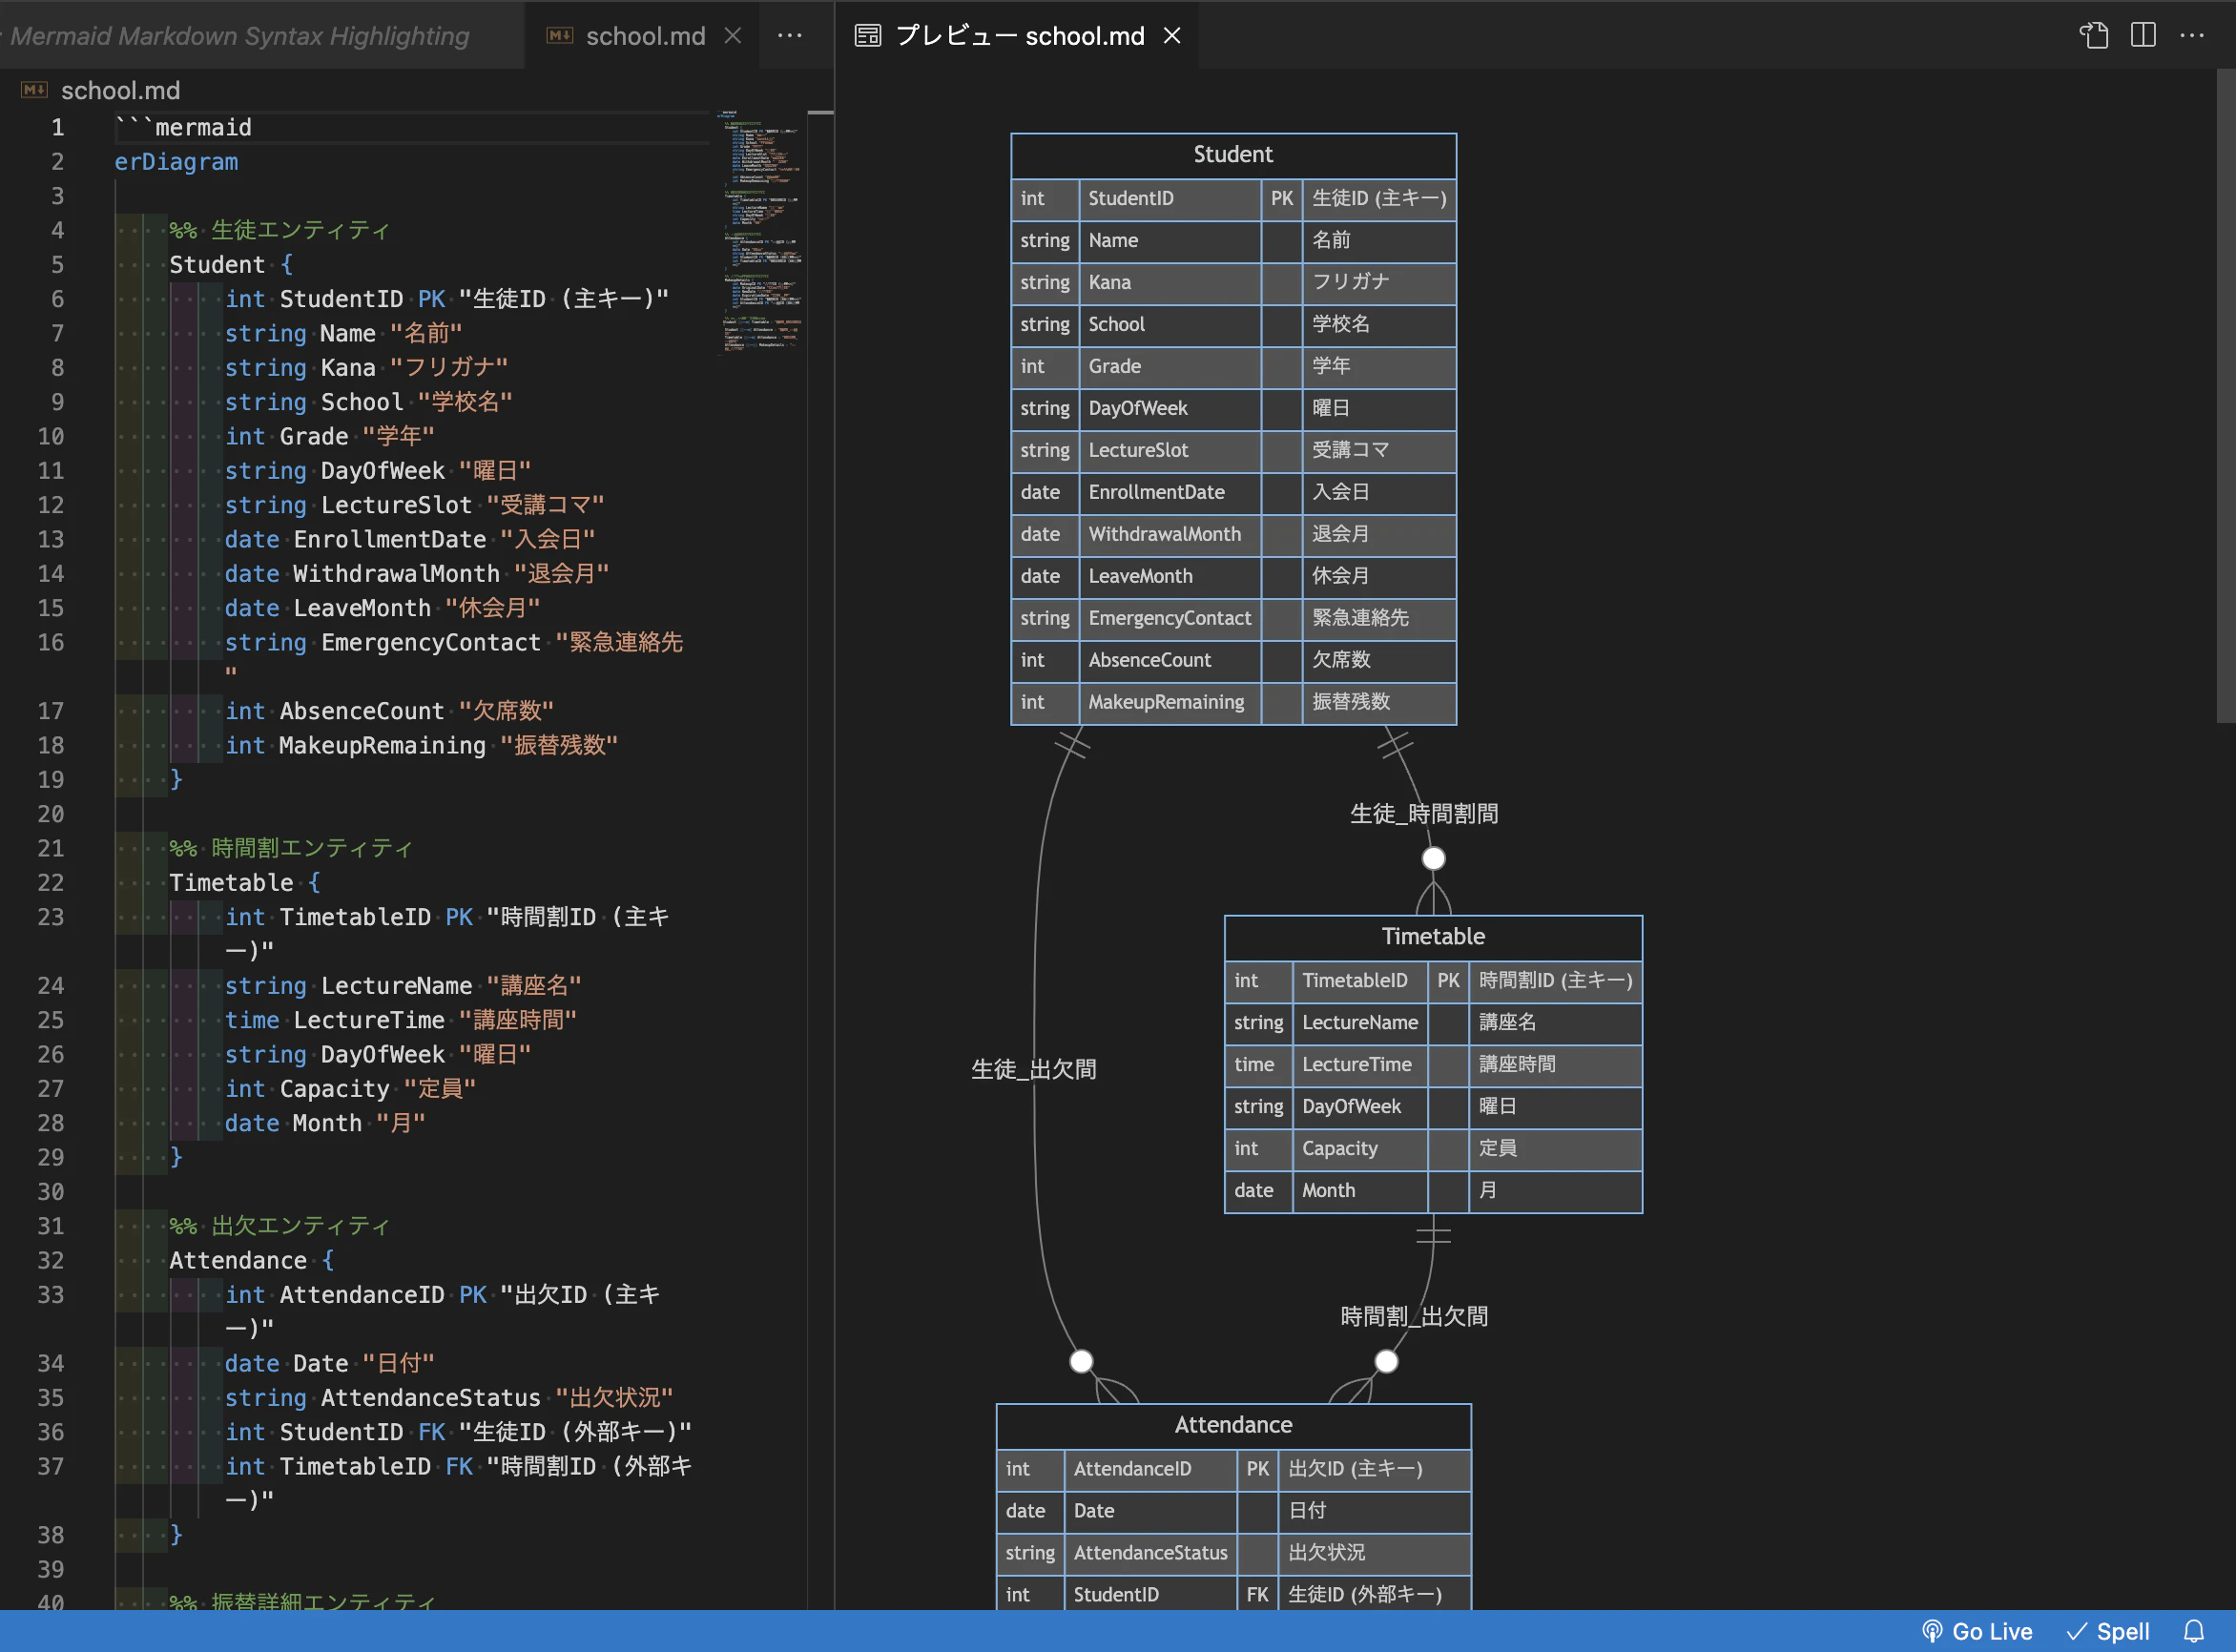
Task: Click the ```mermaid text on line 1
Action: coord(183,127)
